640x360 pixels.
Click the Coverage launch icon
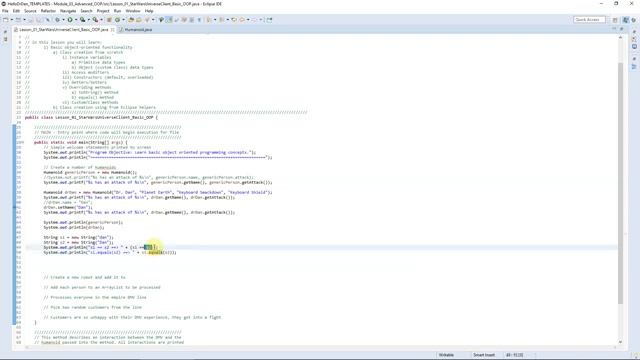point(82,20)
